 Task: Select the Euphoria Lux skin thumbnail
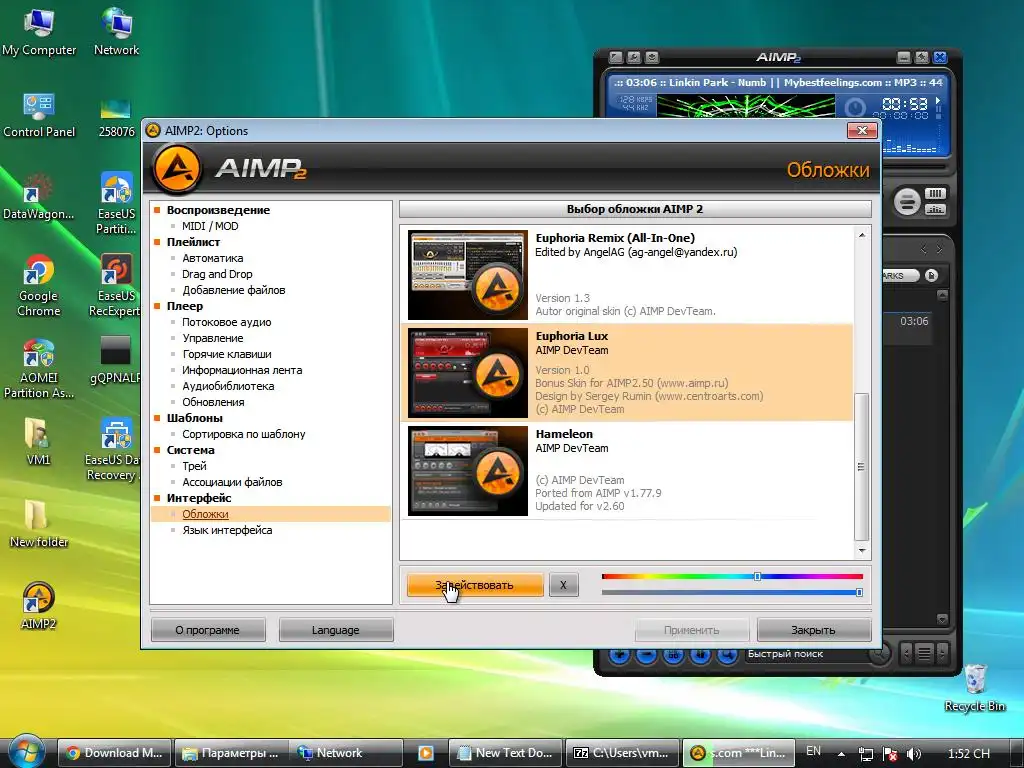click(x=468, y=373)
